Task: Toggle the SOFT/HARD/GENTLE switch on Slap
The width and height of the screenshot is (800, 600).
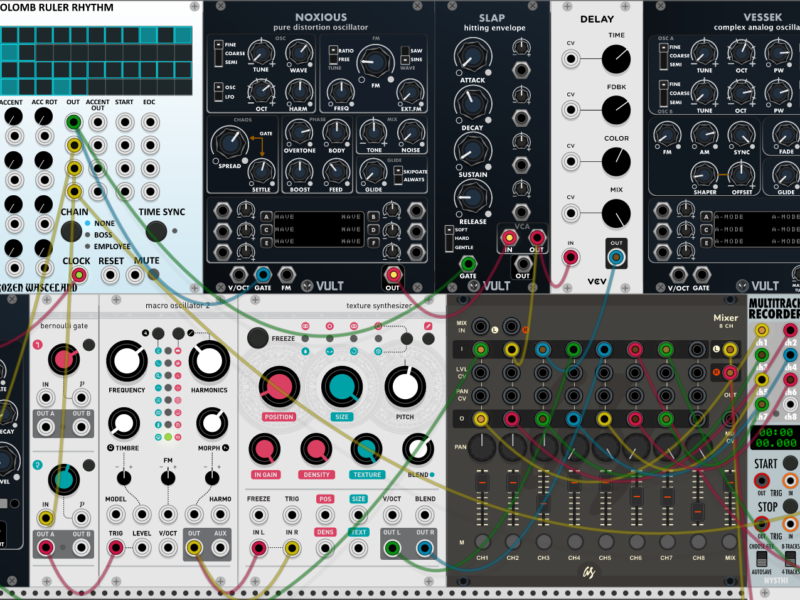Action: (x=449, y=239)
